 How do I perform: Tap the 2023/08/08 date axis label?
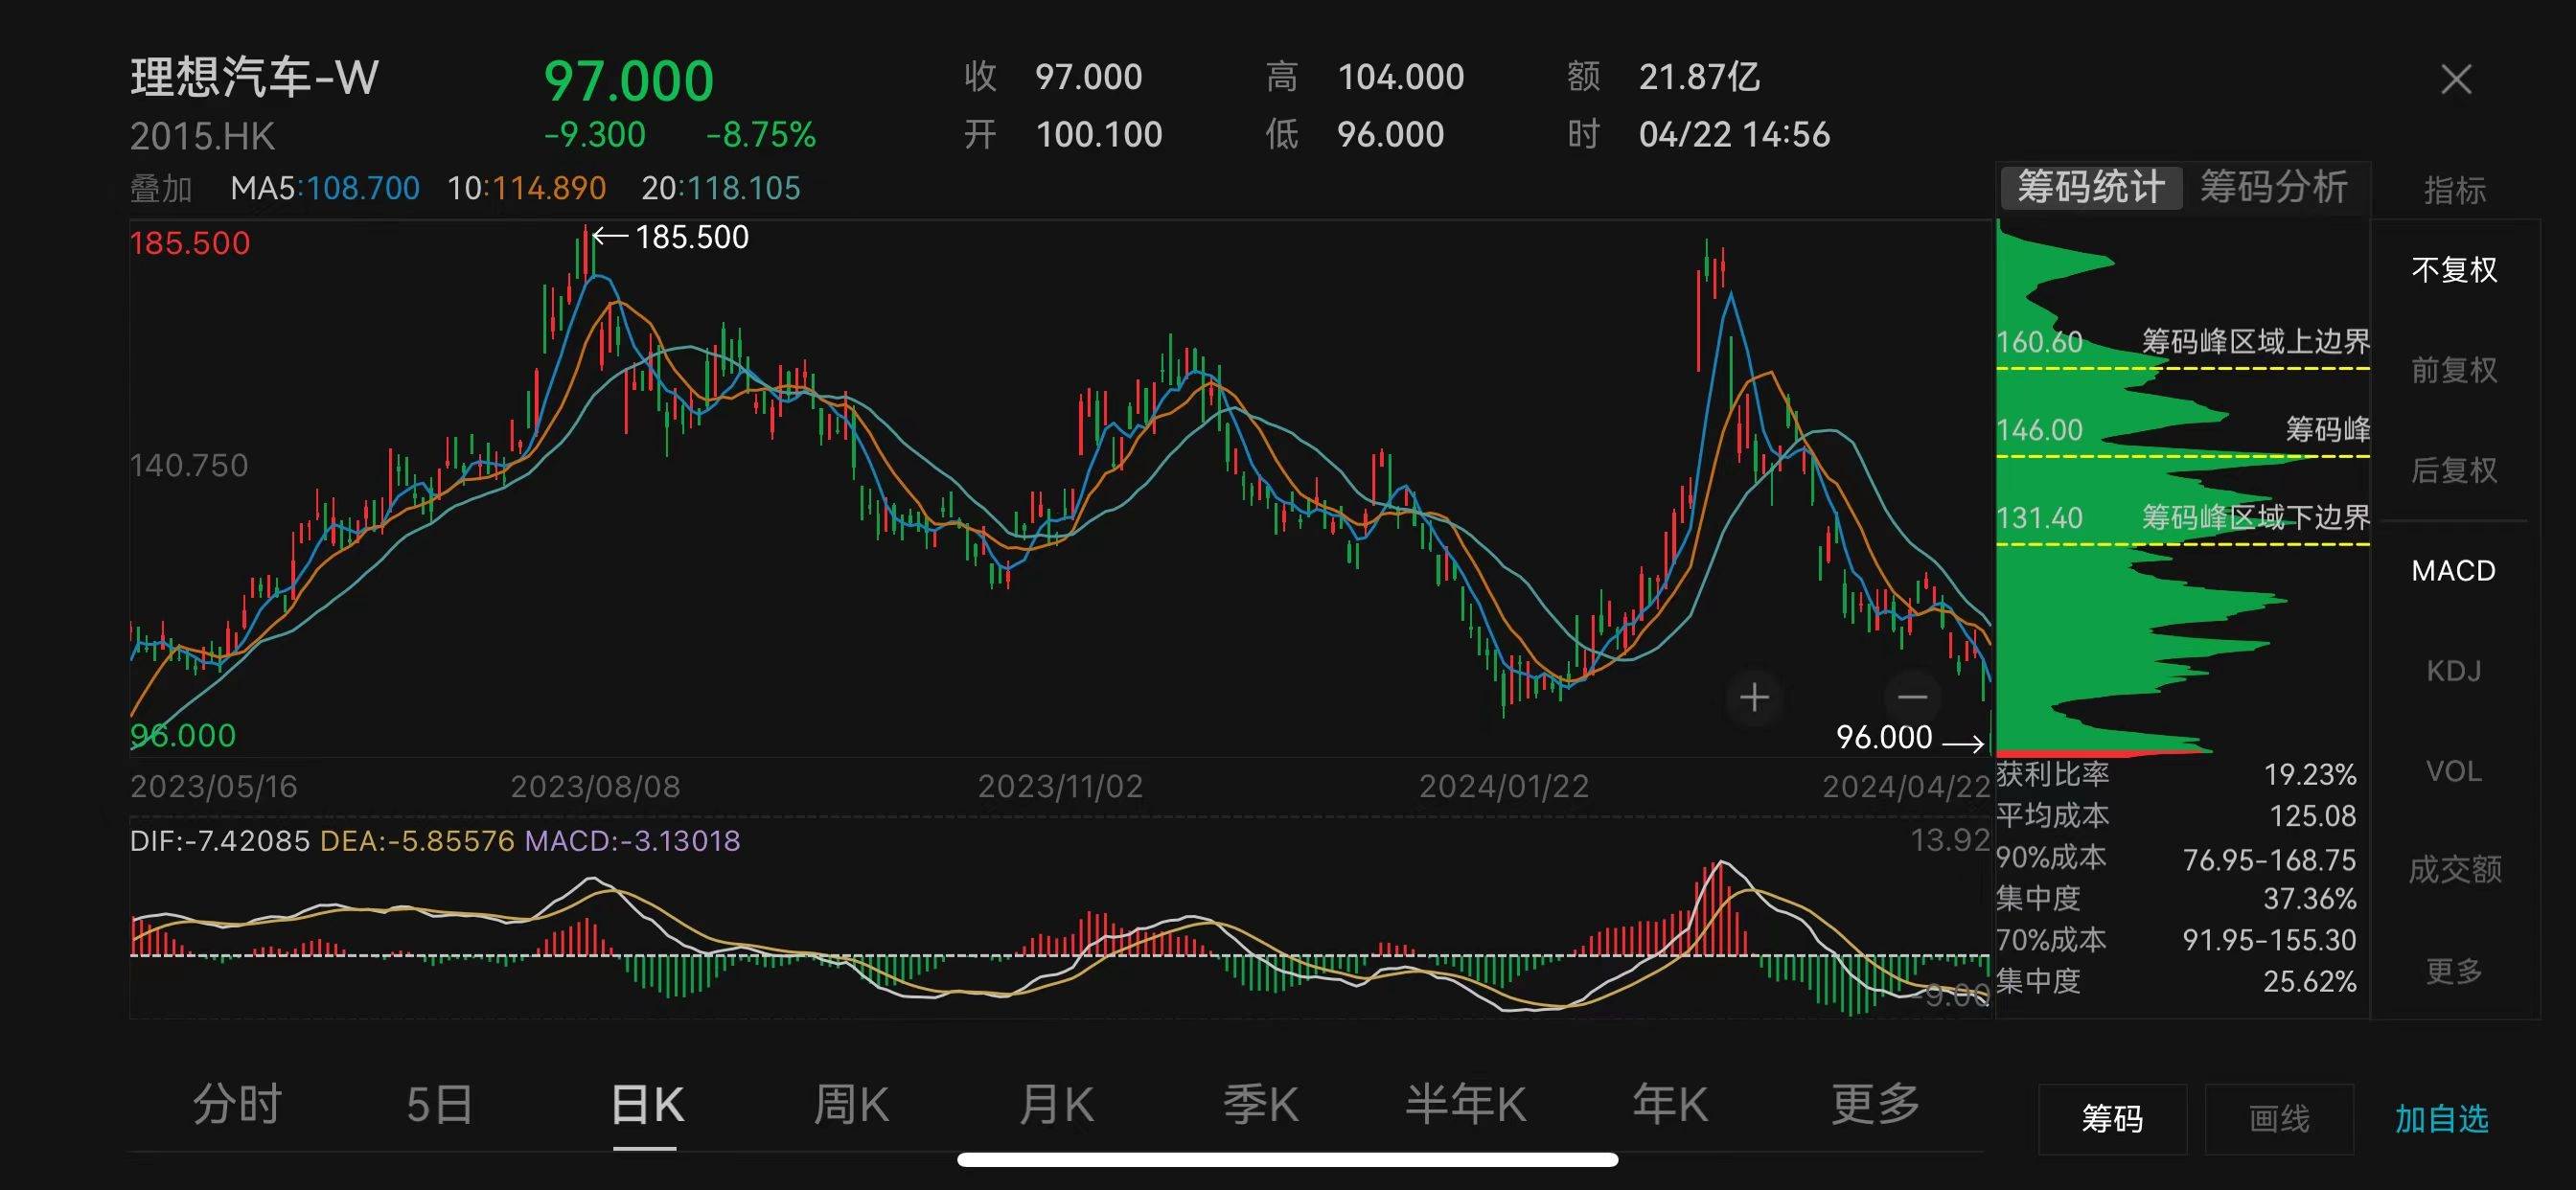(x=596, y=787)
